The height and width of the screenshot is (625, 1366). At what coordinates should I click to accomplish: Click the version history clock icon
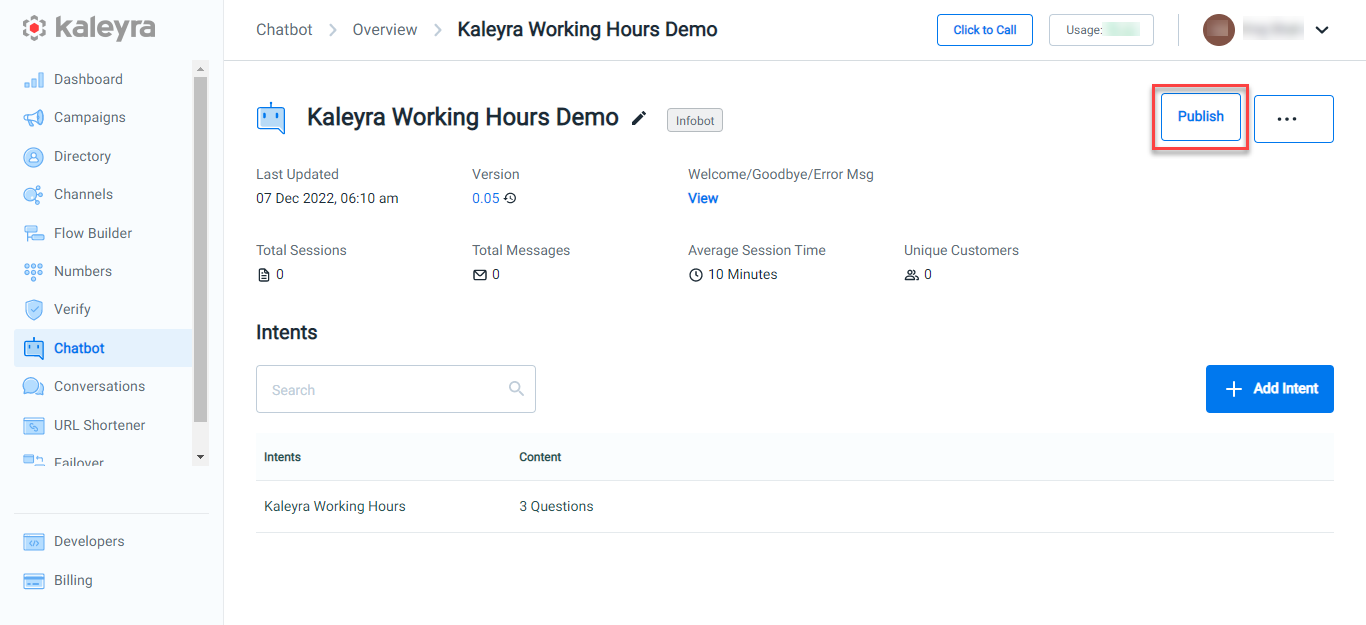pos(510,198)
